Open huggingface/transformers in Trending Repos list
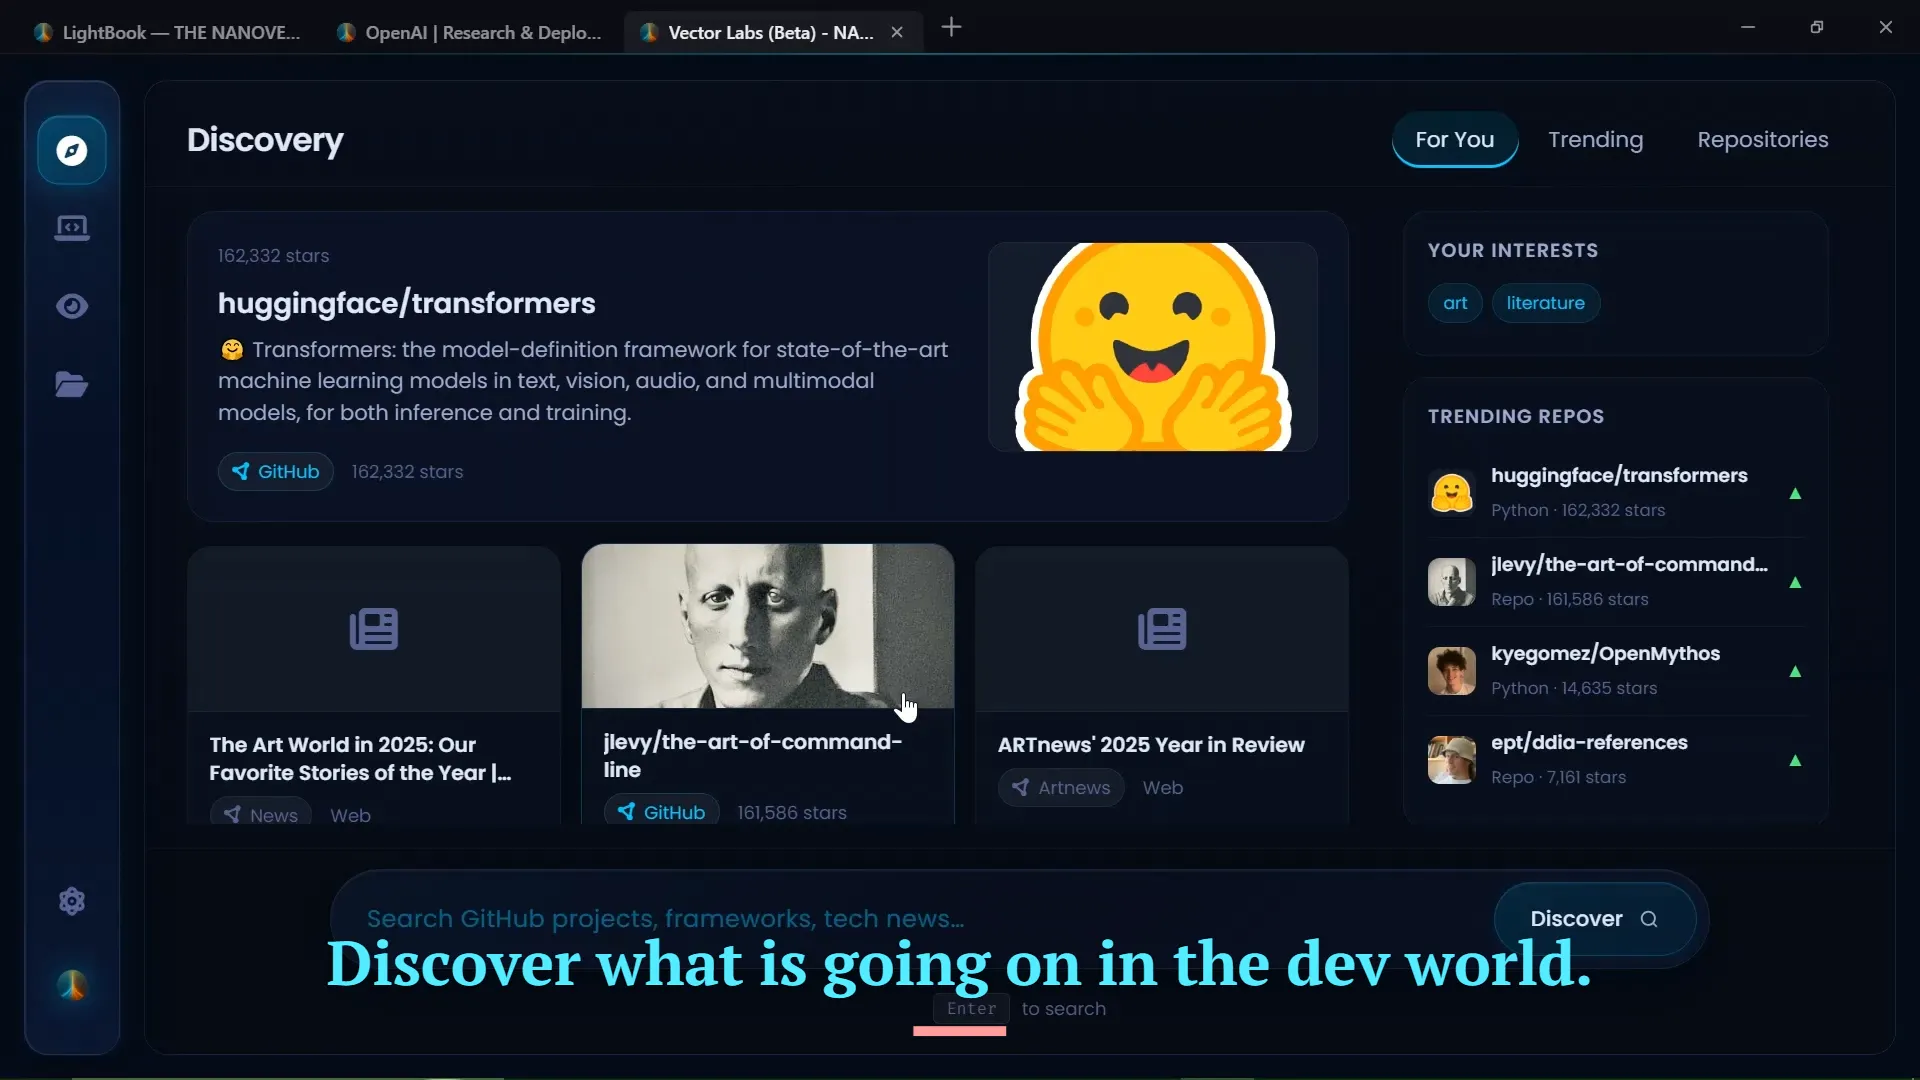1920x1080 pixels. (1619, 476)
